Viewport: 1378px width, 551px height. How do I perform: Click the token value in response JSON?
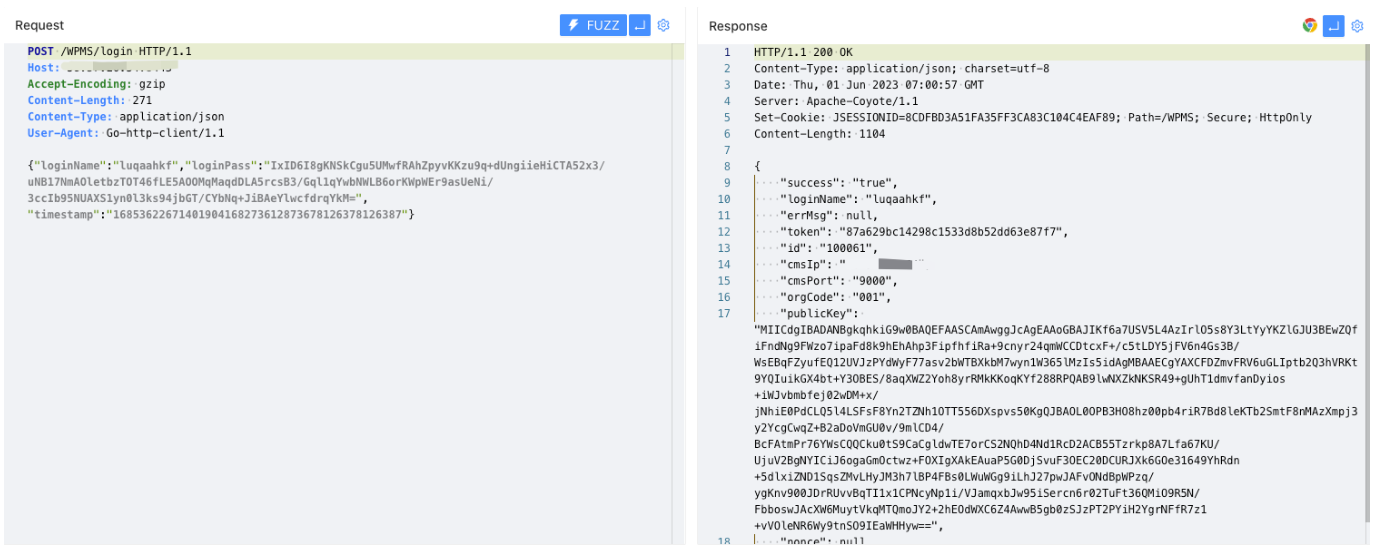[953, 232]
